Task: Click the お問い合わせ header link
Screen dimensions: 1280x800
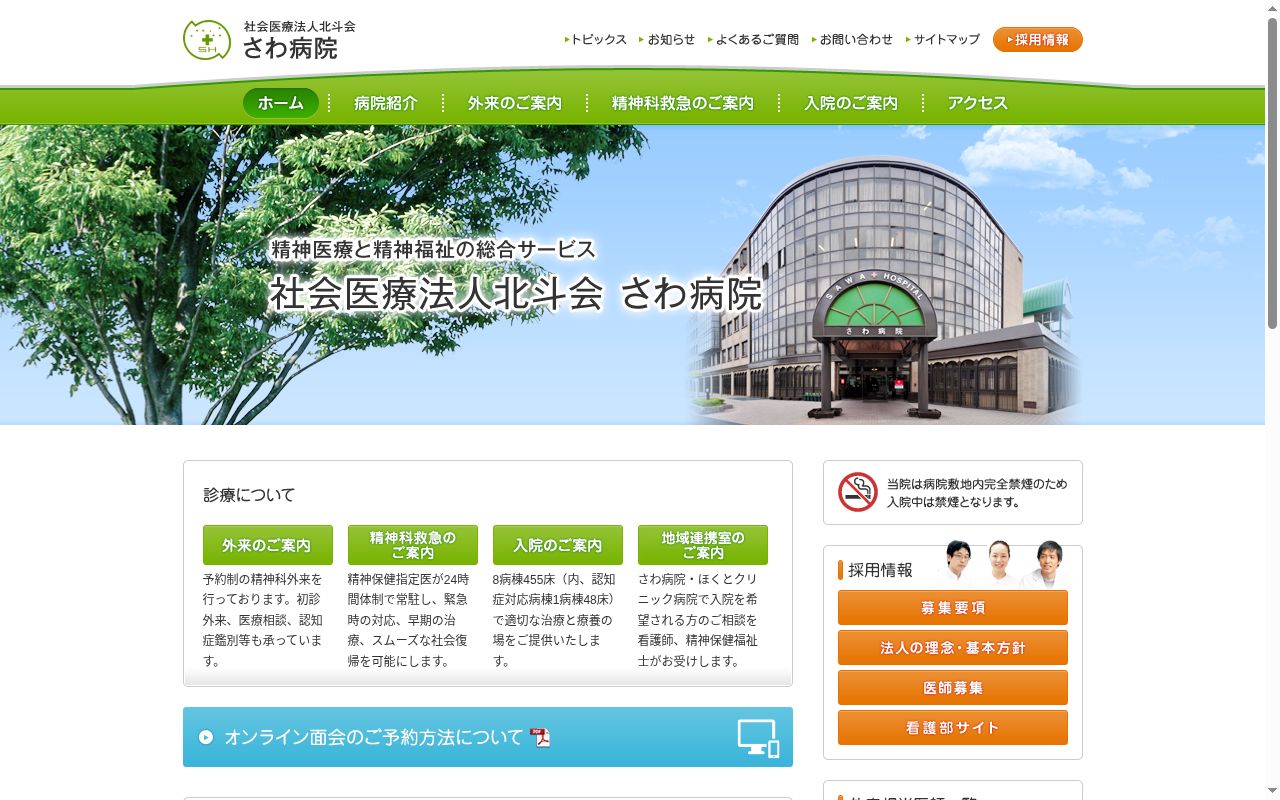Action: click(852, 40)
